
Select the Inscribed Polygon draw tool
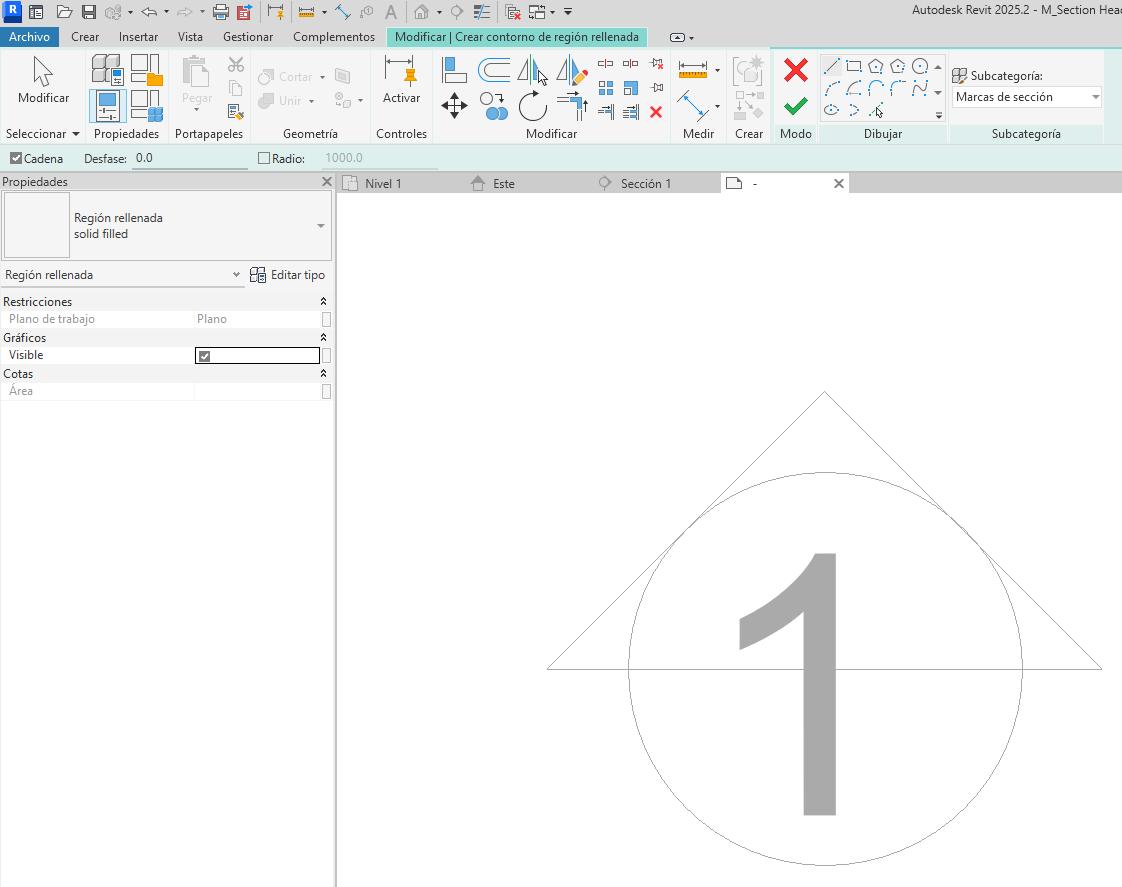coord(876,67)
